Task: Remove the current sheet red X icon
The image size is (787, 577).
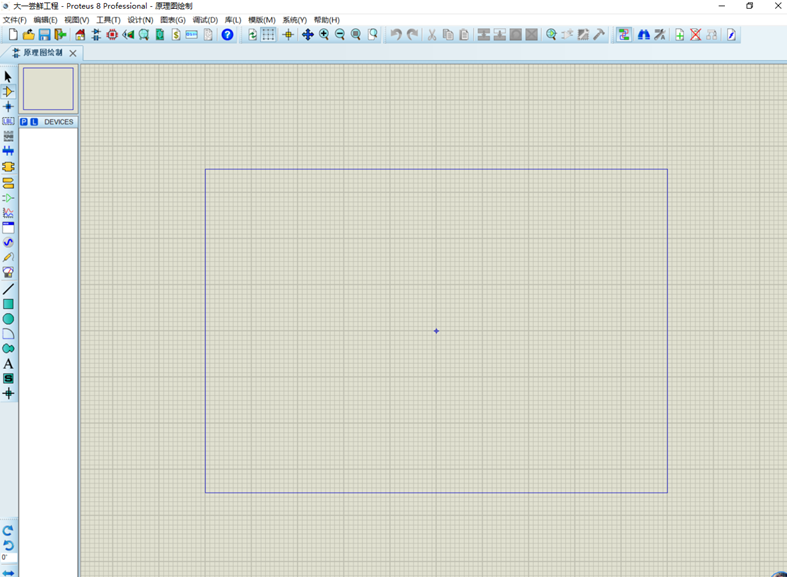Action: coord(696,35)
